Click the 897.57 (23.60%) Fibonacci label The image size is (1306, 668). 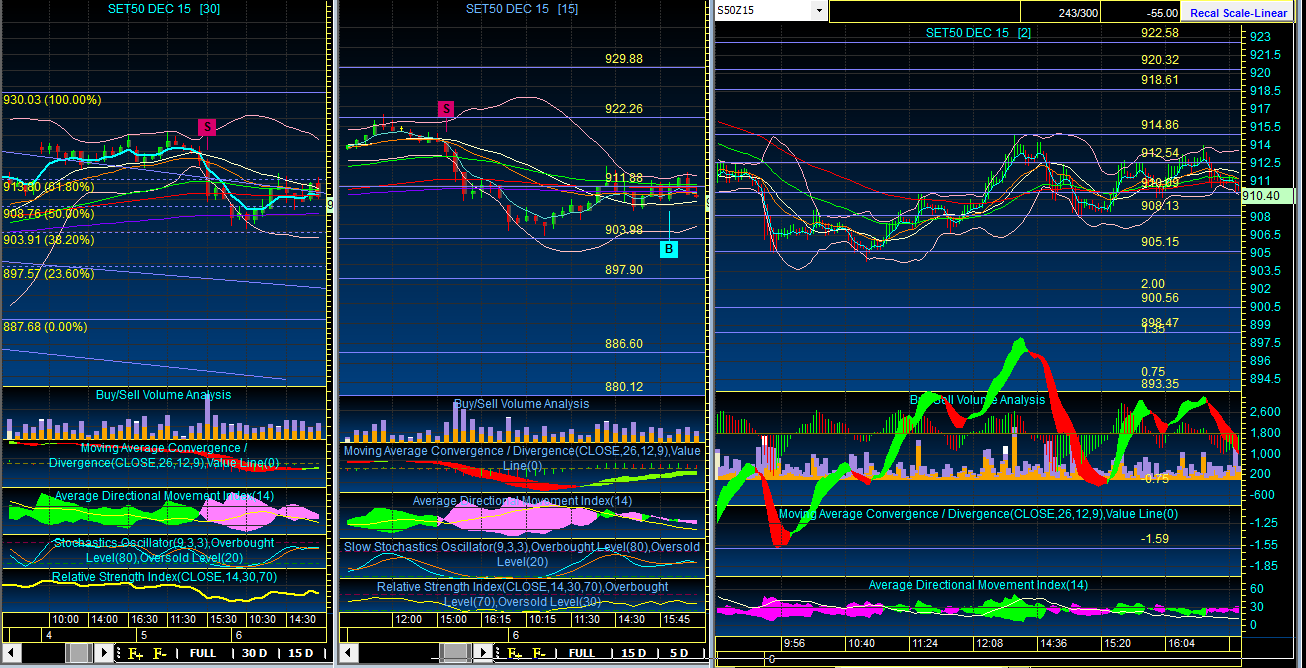click(x=48, y=273)
